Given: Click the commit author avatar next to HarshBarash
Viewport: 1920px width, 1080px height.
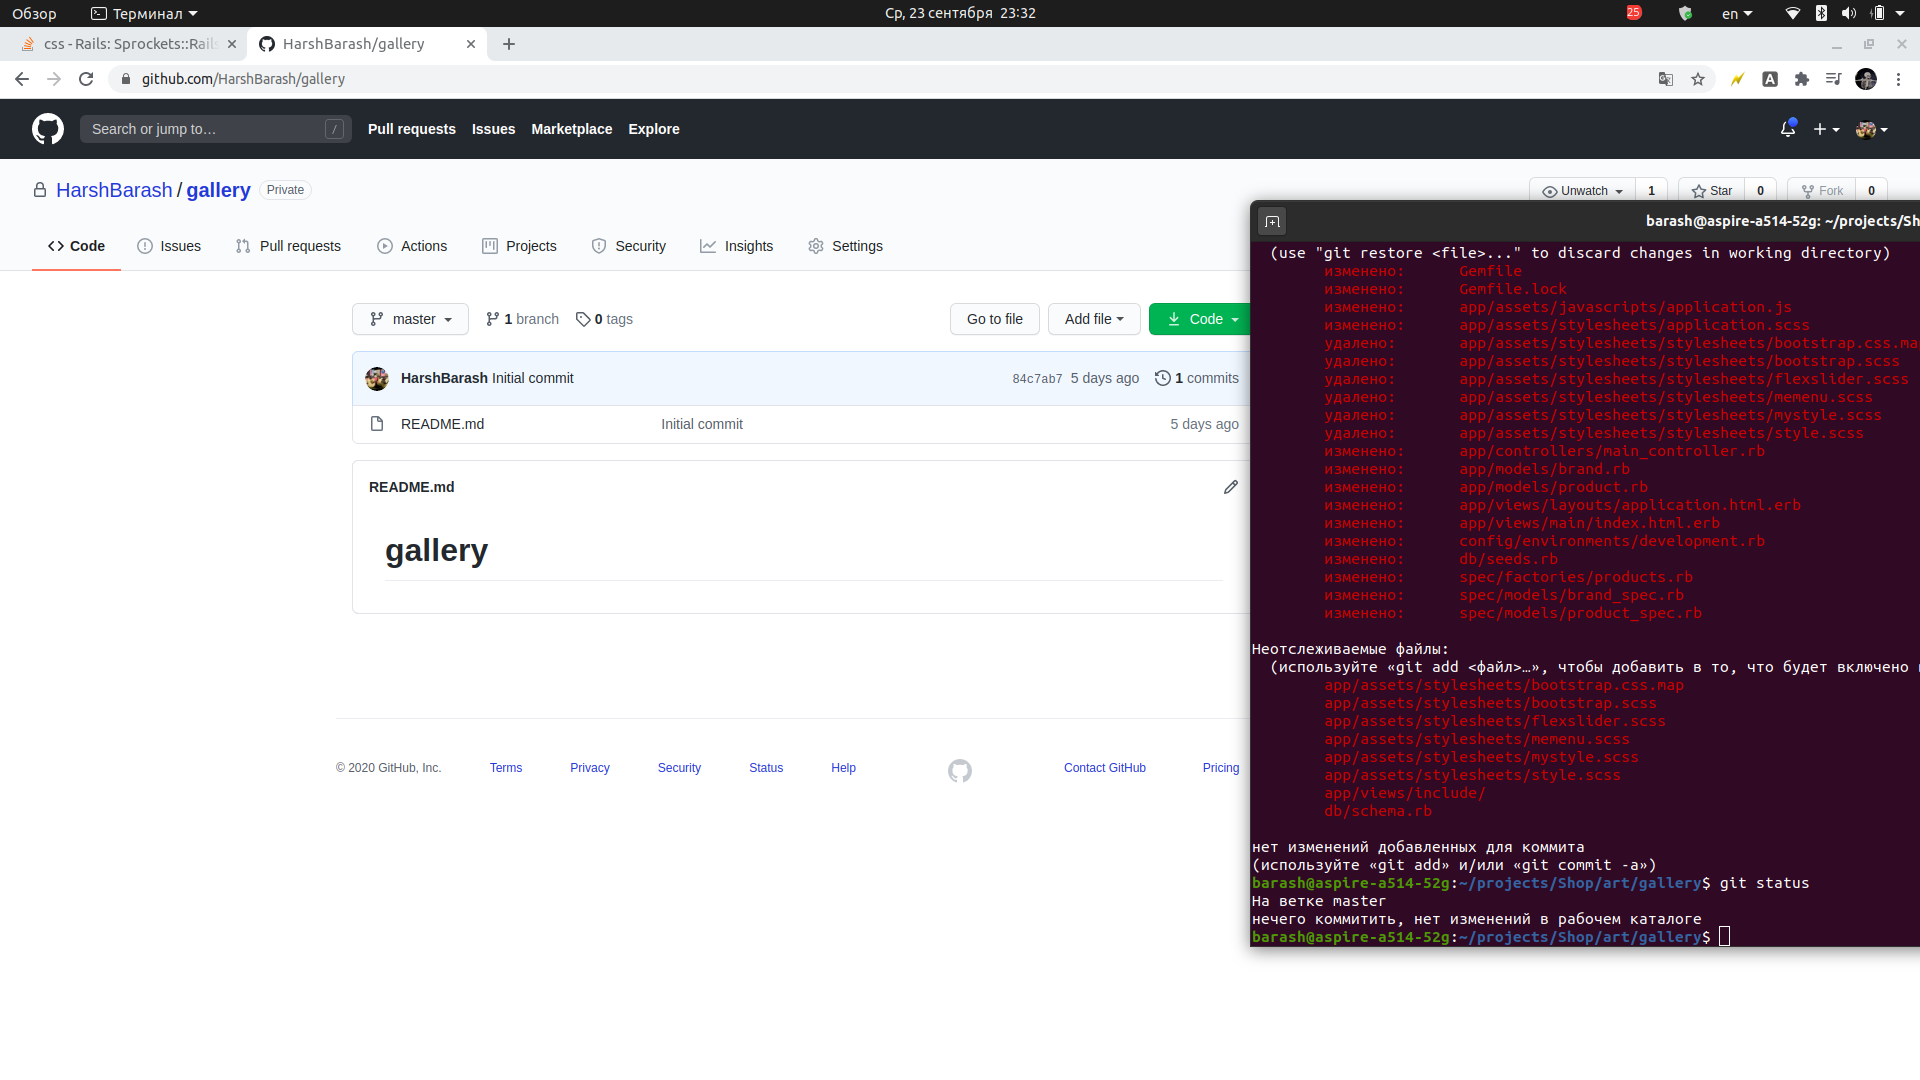Looking at the screenshot, I should tap(377, 378).
